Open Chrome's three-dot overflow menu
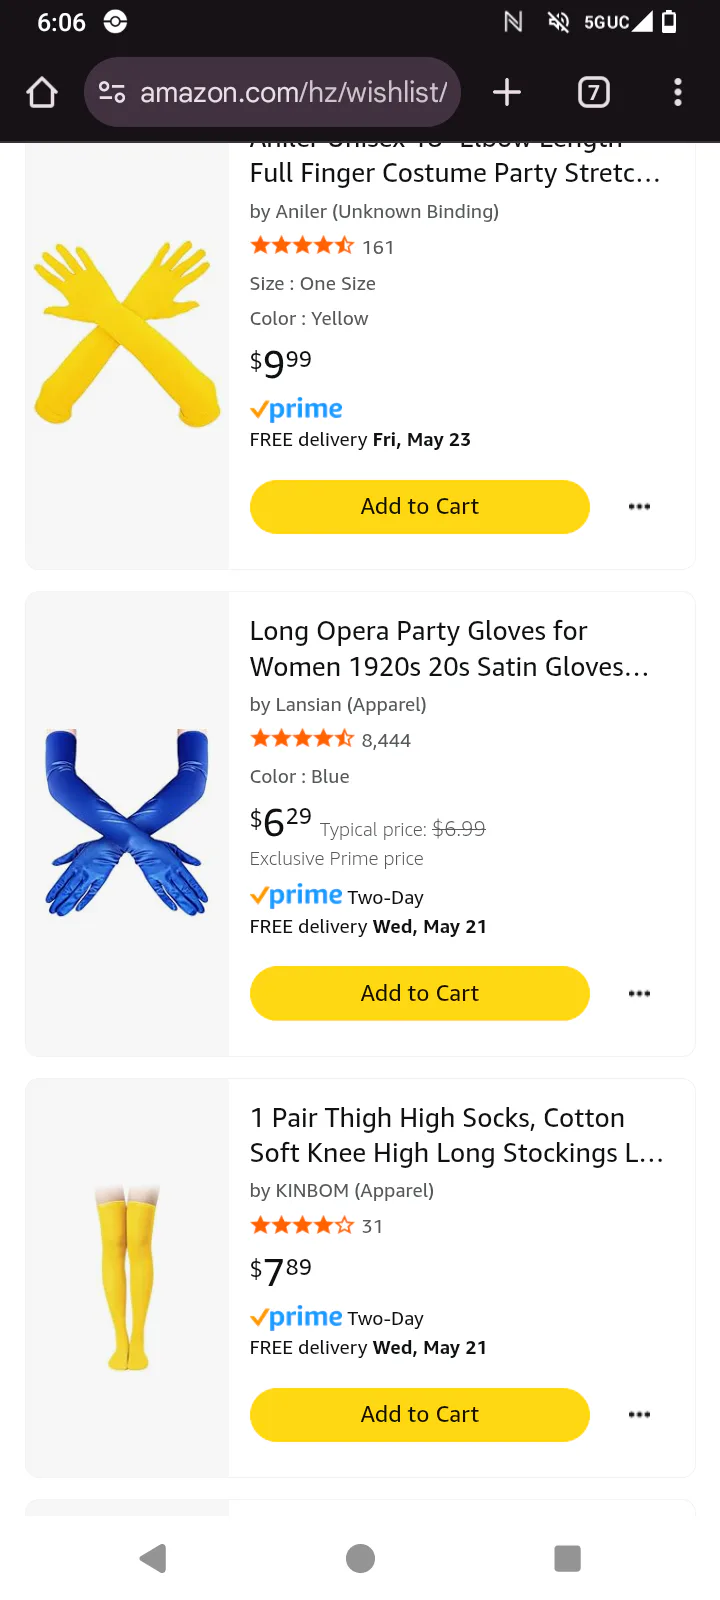 (x=678, y=93)
